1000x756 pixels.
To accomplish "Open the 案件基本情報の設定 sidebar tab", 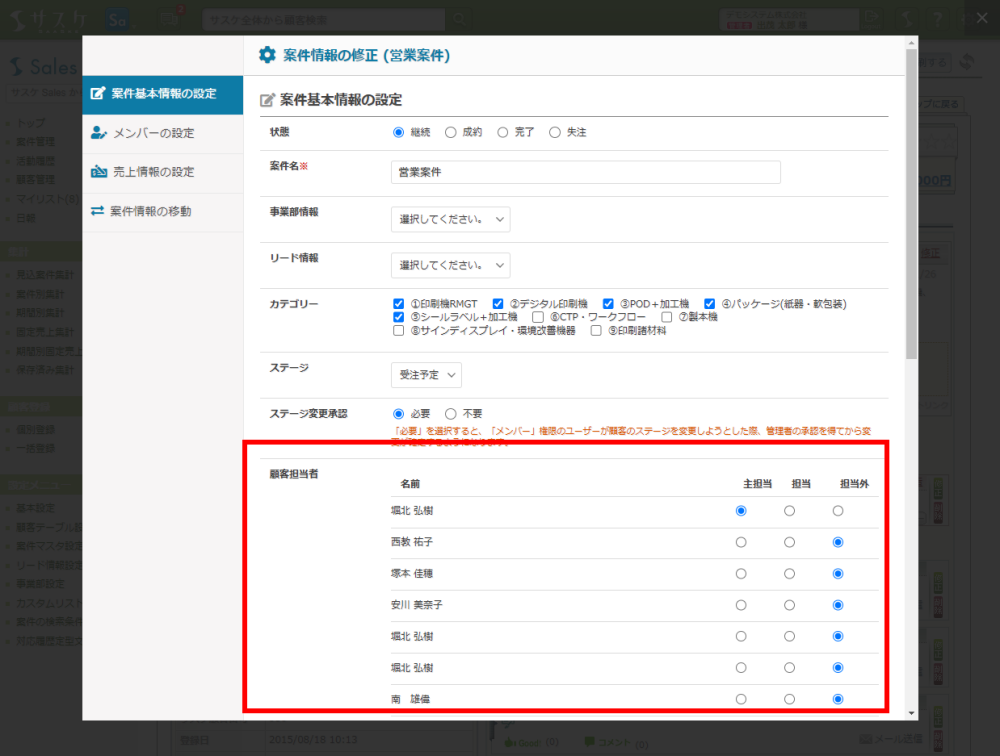I will point(163,95).
